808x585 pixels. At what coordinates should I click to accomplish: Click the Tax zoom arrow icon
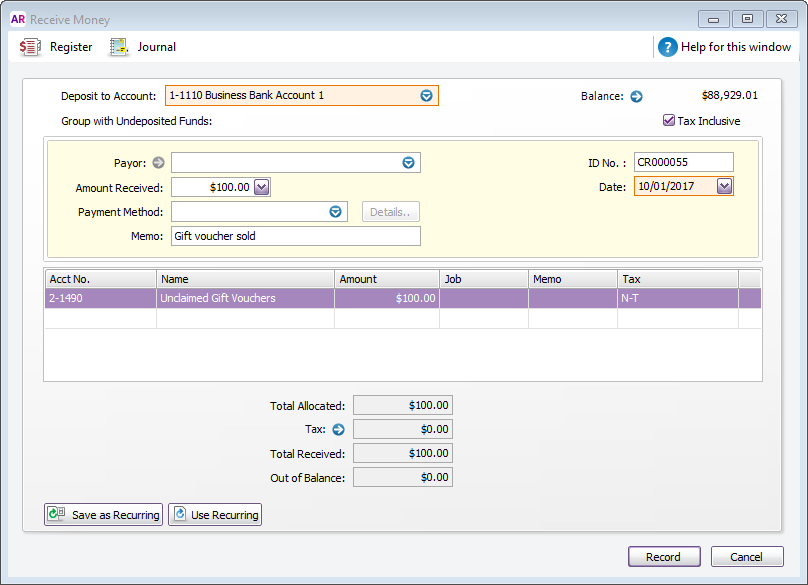338,430
